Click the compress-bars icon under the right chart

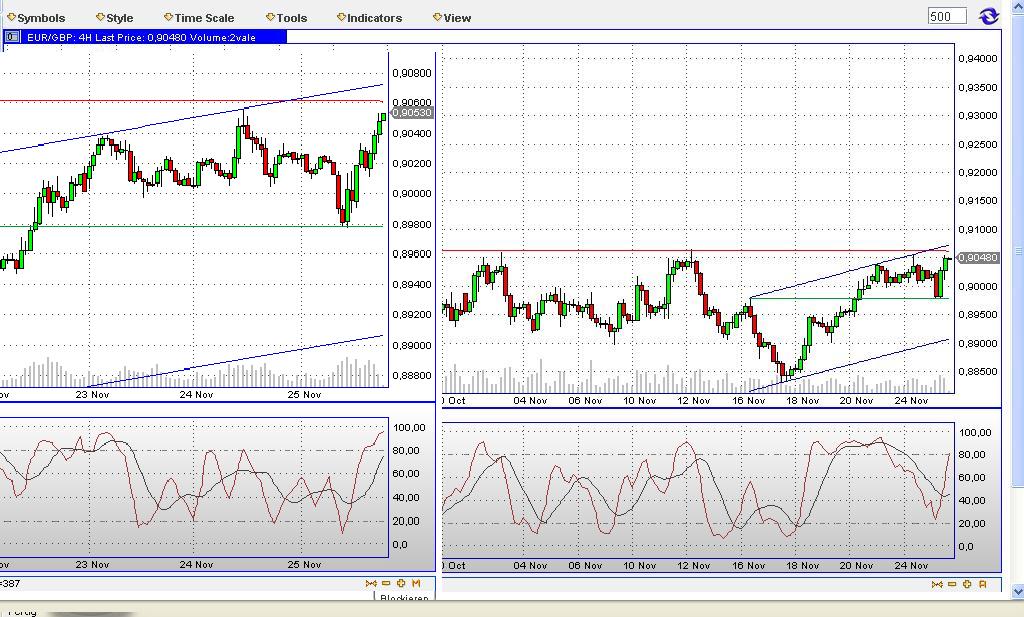tap(937, 585)
